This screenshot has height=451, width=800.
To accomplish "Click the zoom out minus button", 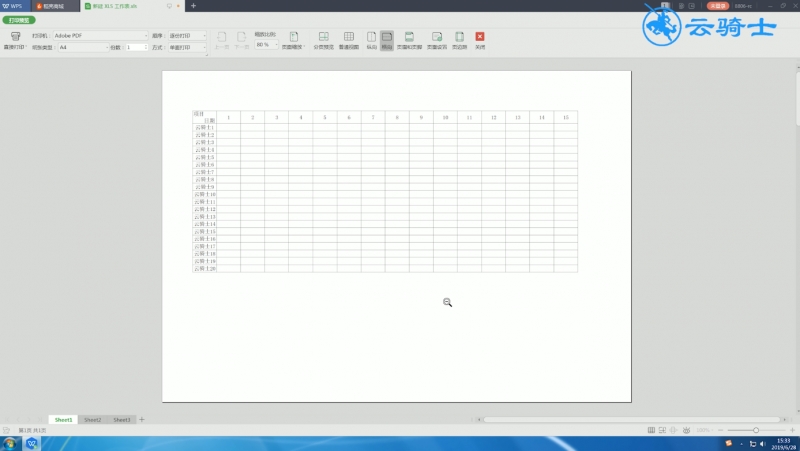I will click(720, 430).
